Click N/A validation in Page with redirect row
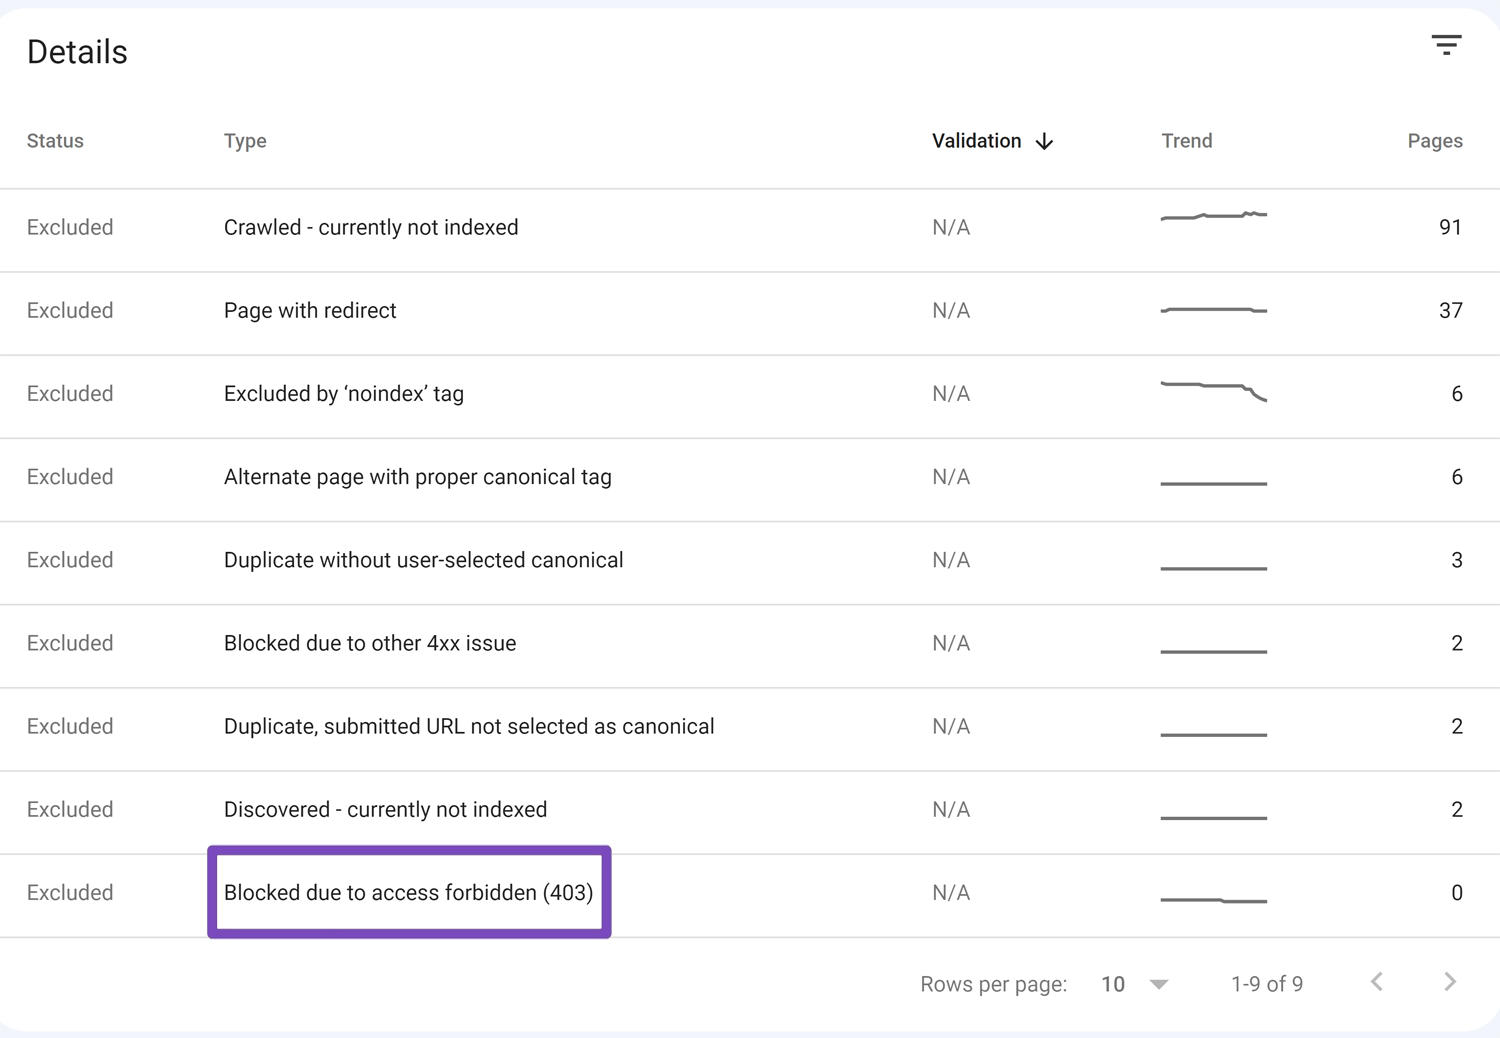 (951, 310)
